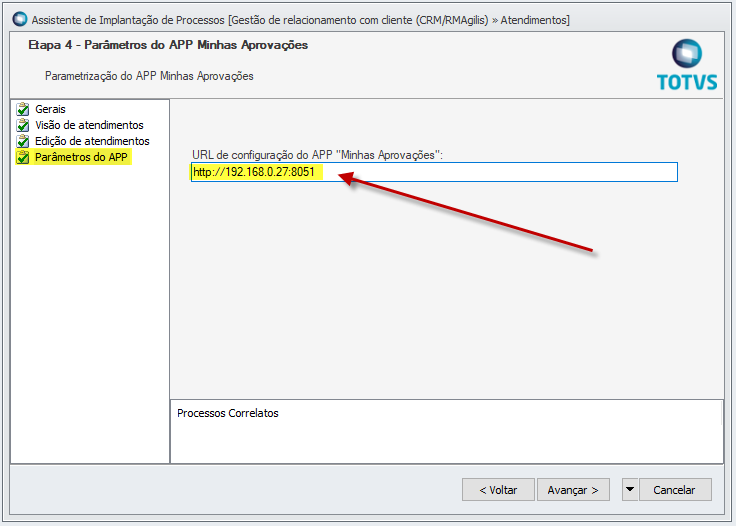Image resolution: width=736 pixels, height=526 pixels.
Task: Click the Etapa 4 heading text
Action: click(168, 45)
